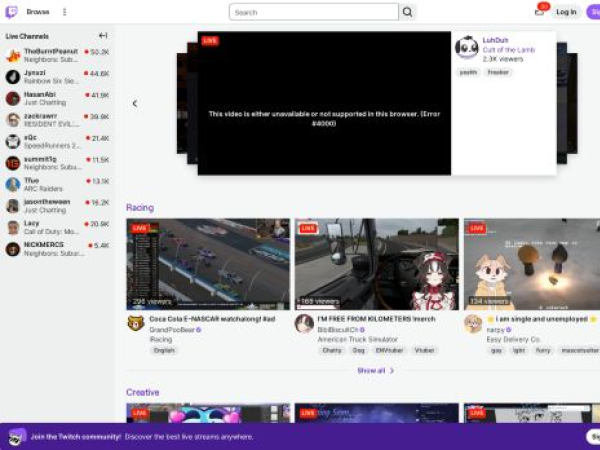Open jasontheween channel avatar
600x450 pixels.
(x=13, y=206)
